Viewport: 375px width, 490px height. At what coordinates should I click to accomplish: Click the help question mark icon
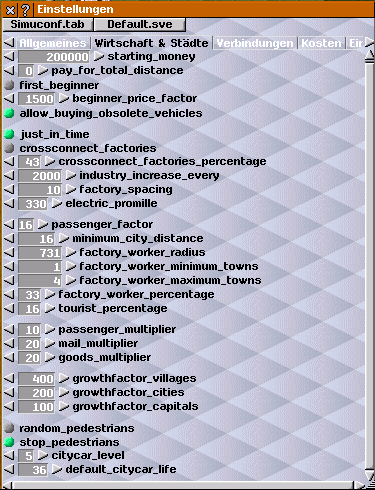click(x=25, y=10)
